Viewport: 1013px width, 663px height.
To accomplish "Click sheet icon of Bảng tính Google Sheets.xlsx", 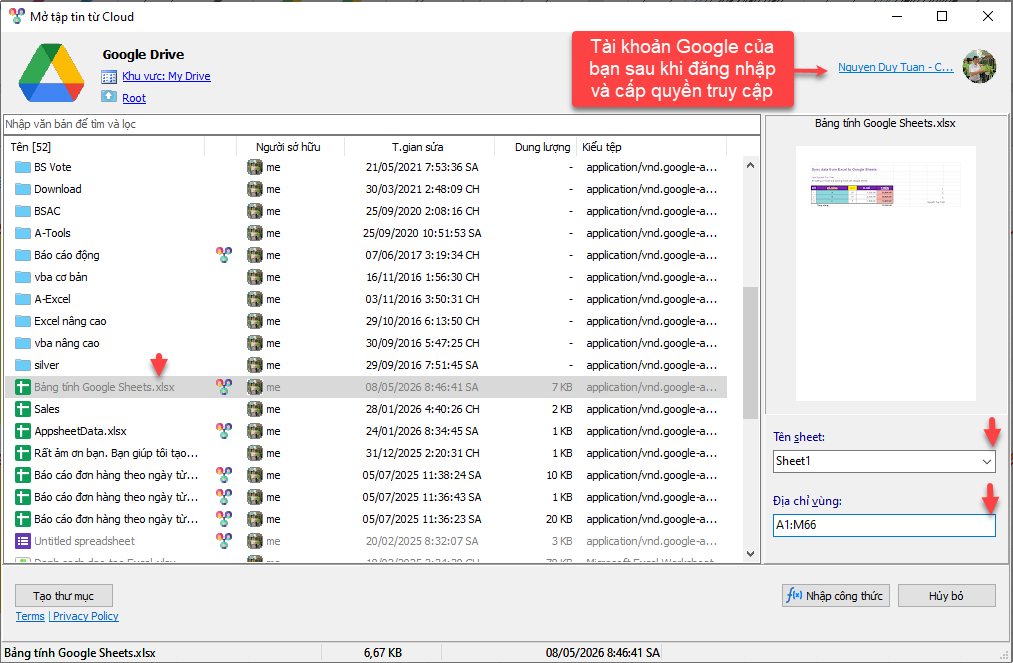I will point(23,387).
